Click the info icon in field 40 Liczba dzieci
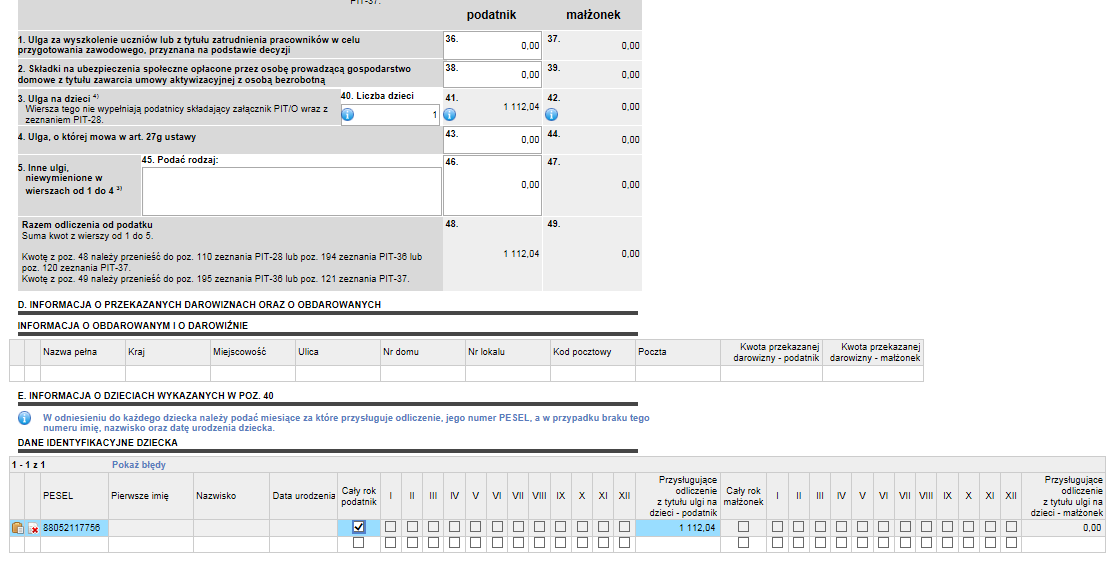This screenshot has height=561, width=1113. [x=348, y=114]
